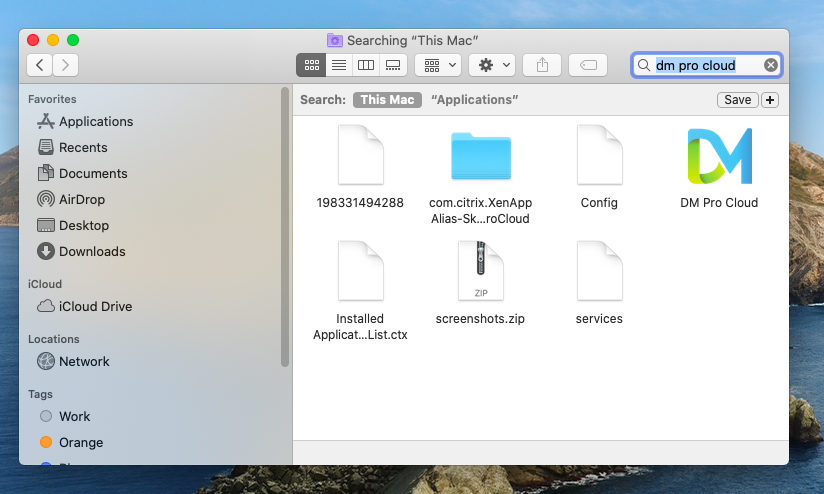The height and width of the screenshot is (494, 824).
Task: Click the smart folder icon in title bar
Action: pos(334,40)
